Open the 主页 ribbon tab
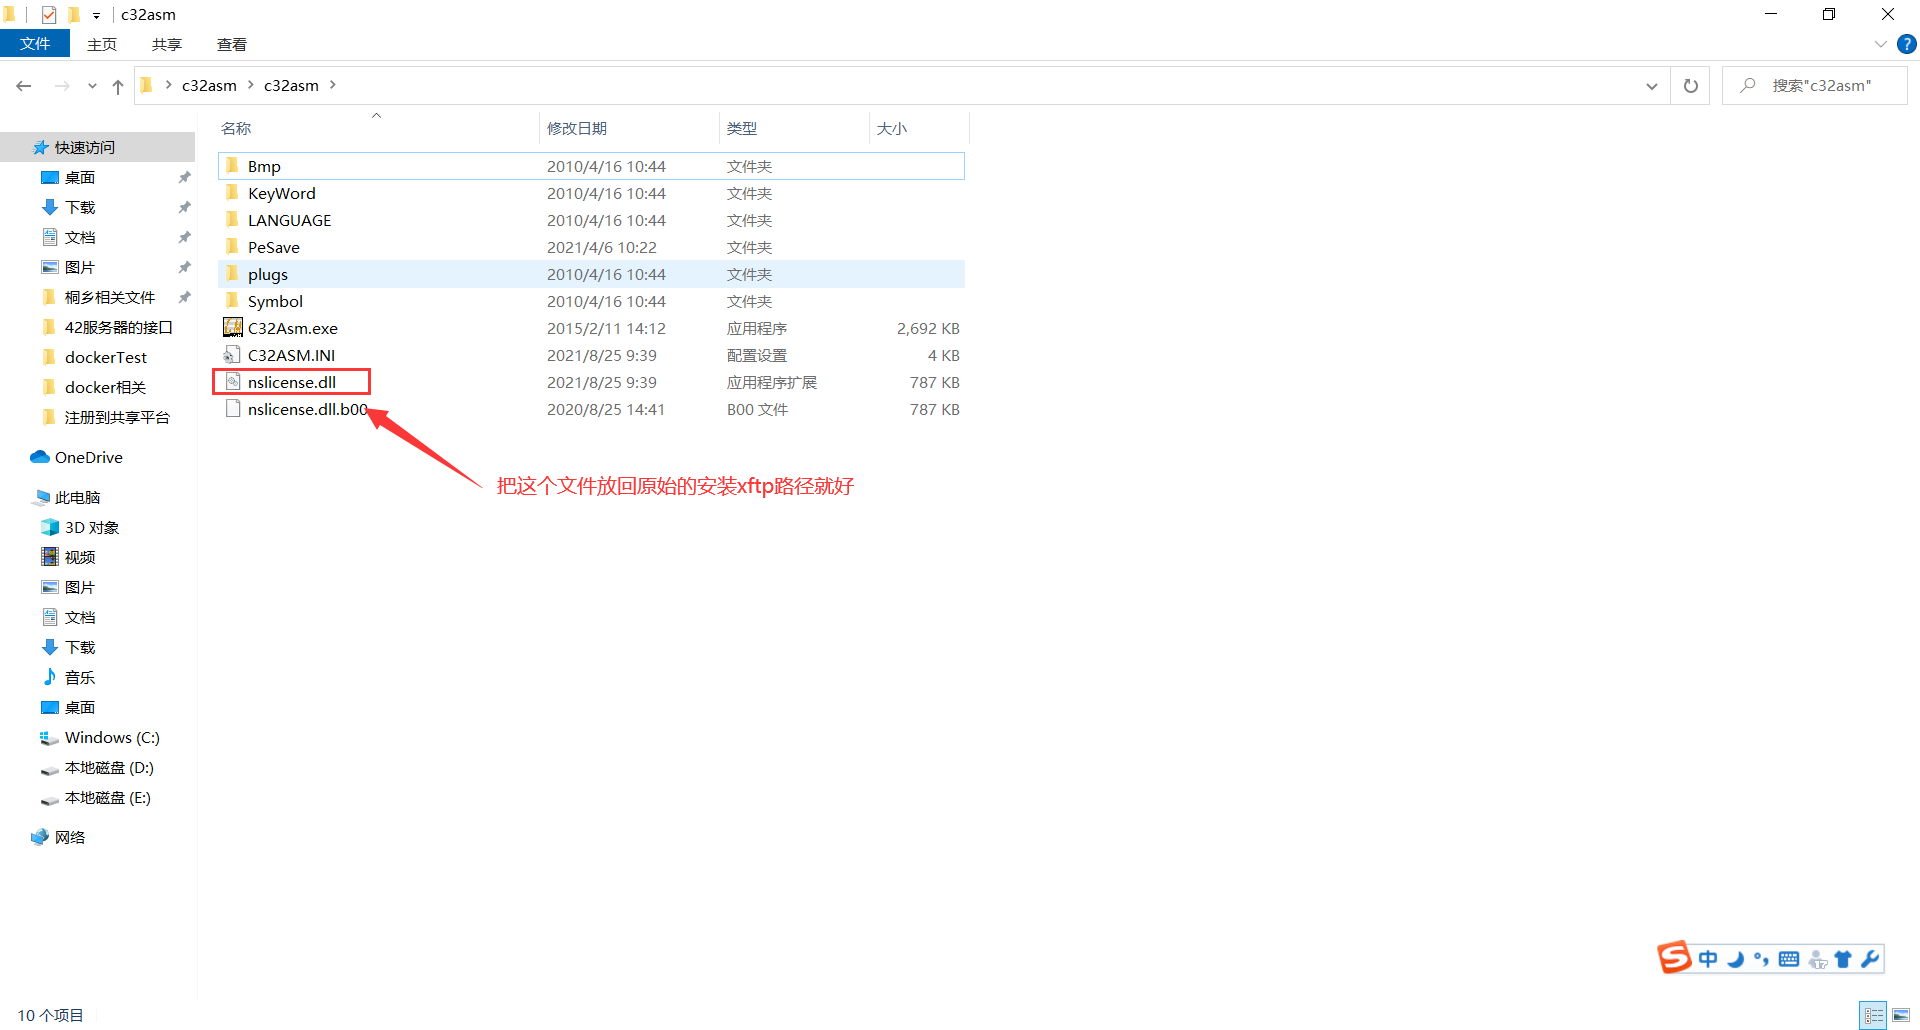The width and height of the screenshot is (1920, 1030). pos(102,44)
